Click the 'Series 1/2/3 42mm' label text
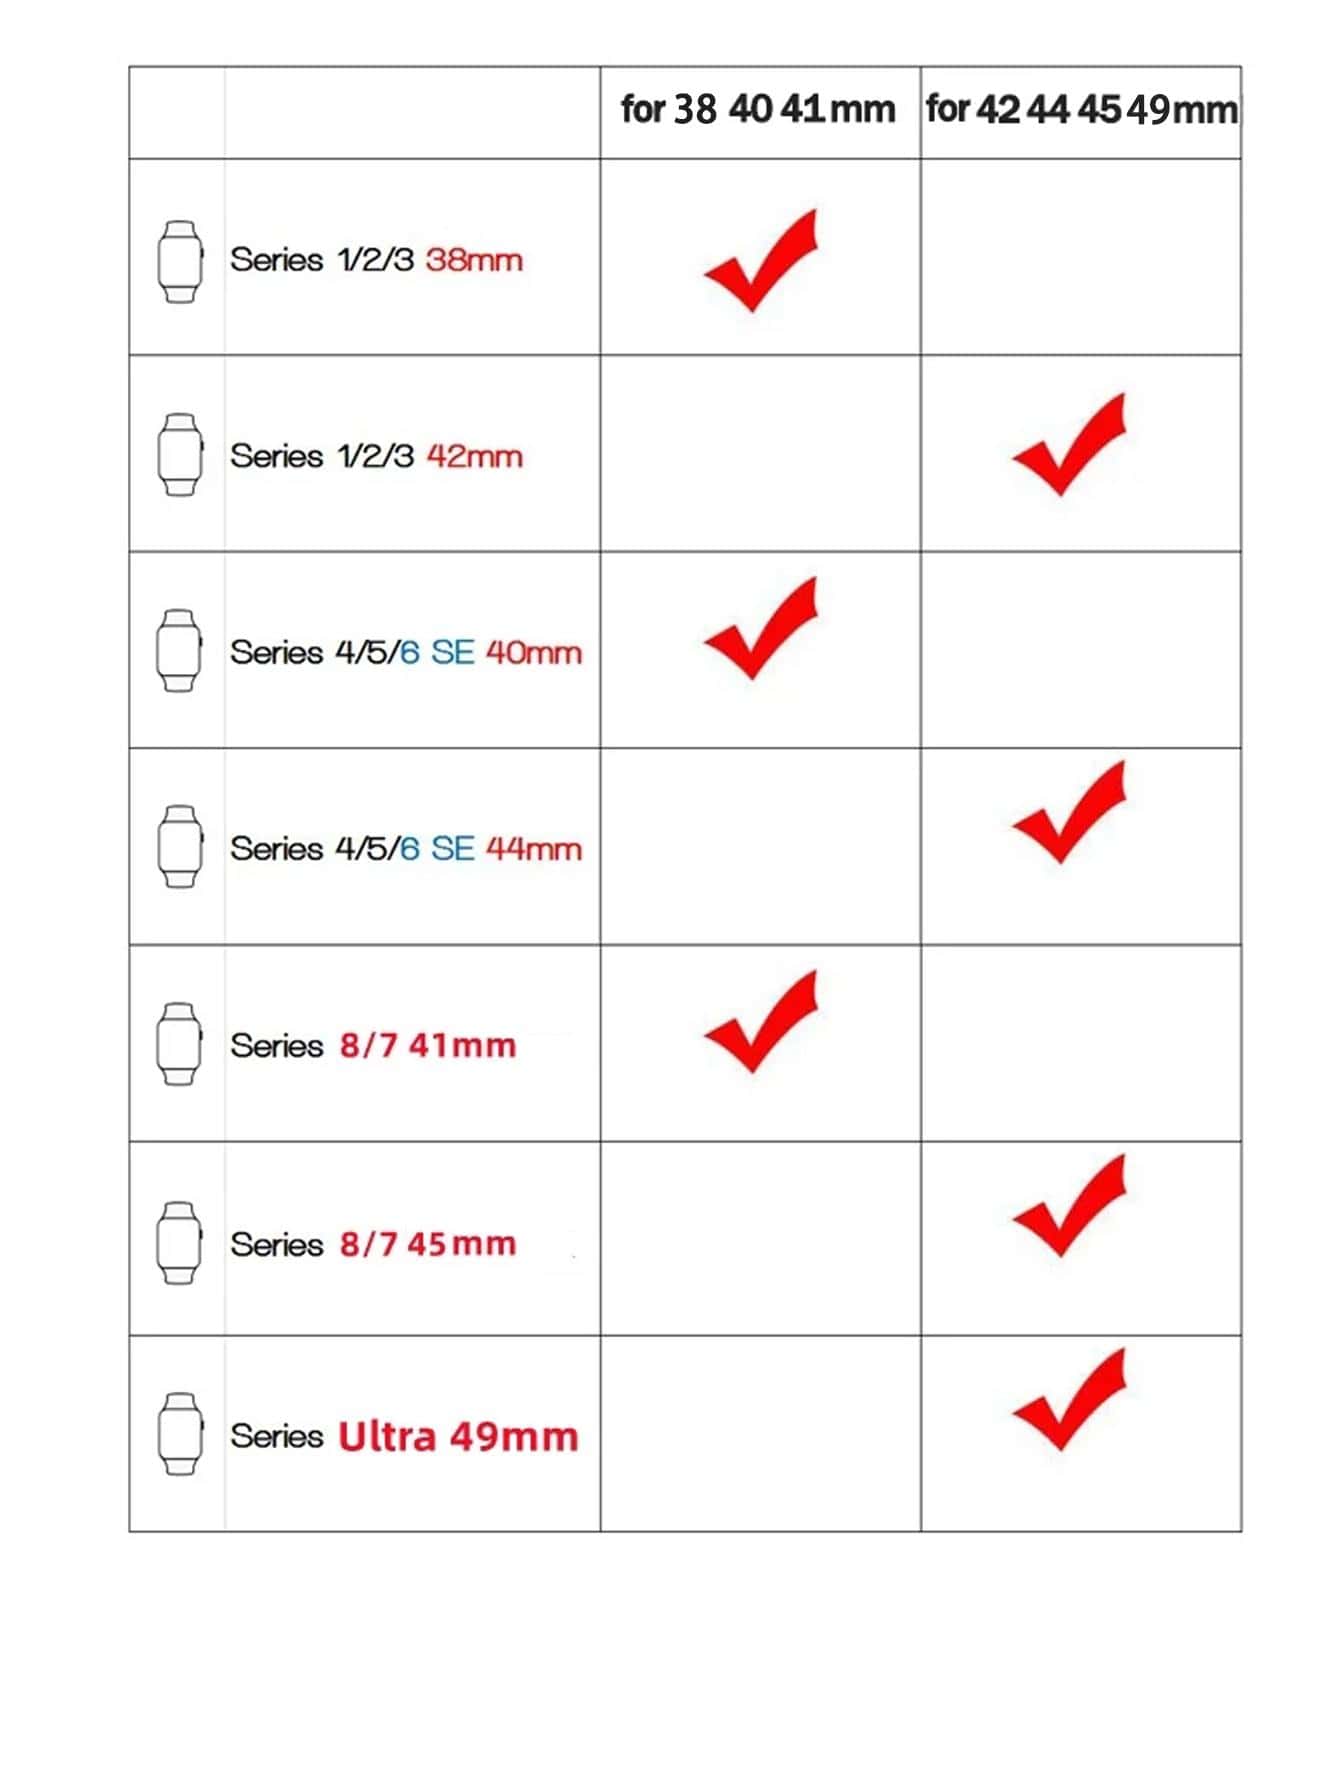This screenshot has height=1785, width=1340. point(377,456)
